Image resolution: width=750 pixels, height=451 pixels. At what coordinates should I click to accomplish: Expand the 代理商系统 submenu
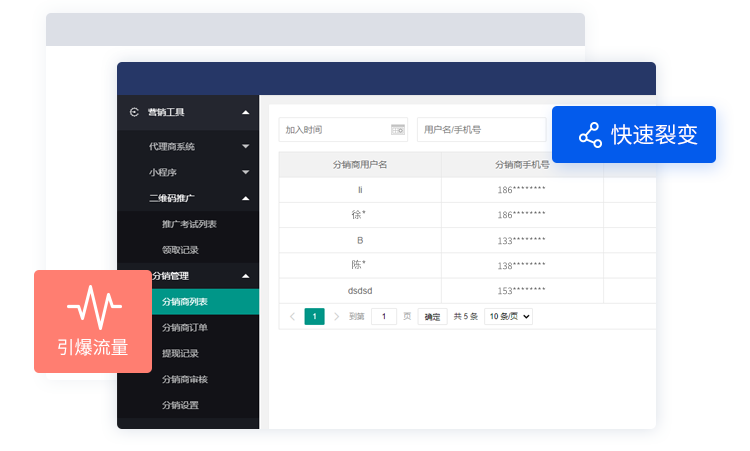[x=246, y=147]
